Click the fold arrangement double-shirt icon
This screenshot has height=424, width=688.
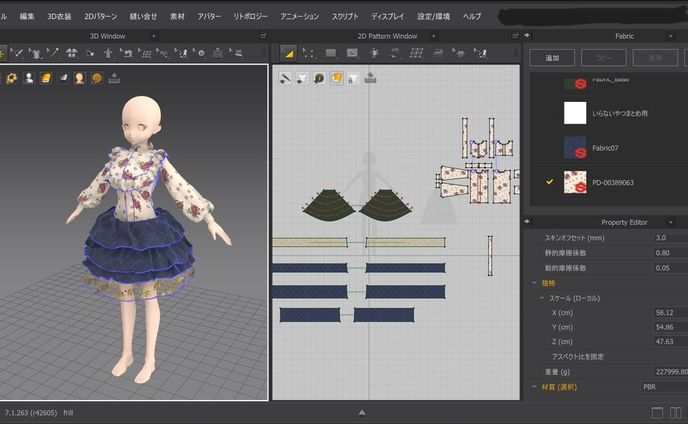pos(72,53)
